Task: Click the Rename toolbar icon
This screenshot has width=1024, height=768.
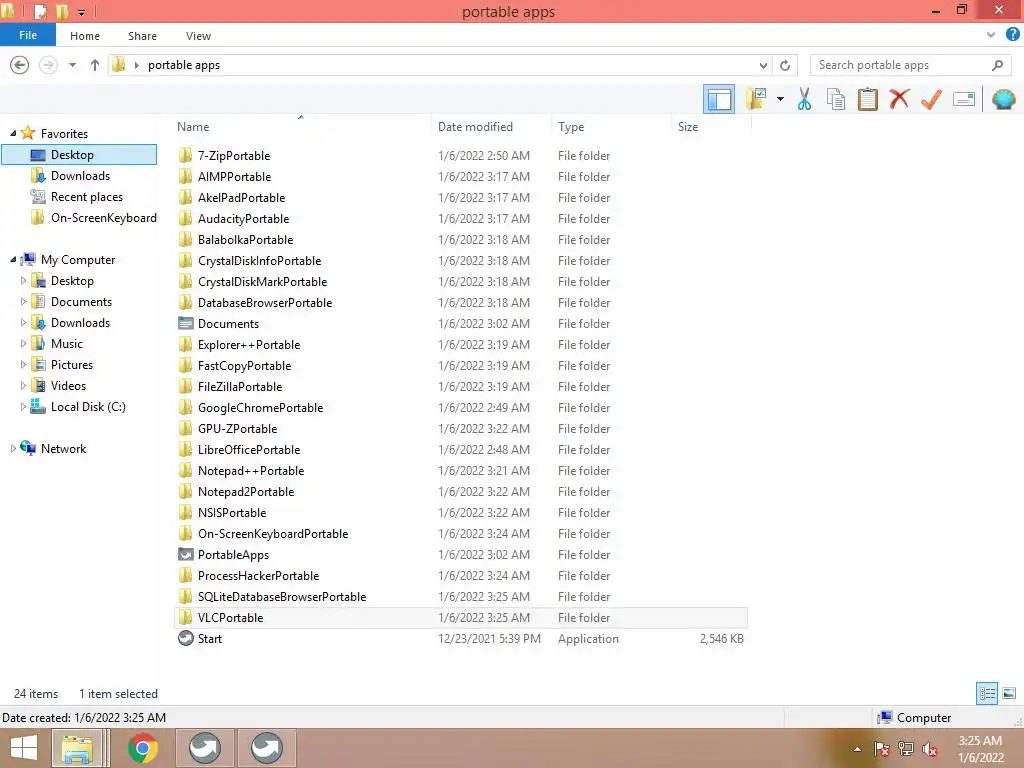Action: [x=964, y=99]
